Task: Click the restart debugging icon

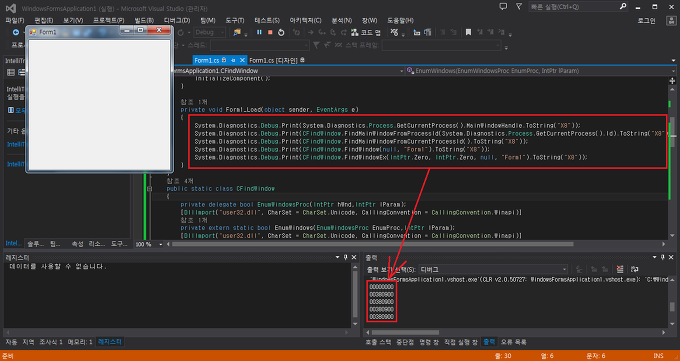Action: tap(281, 32)
